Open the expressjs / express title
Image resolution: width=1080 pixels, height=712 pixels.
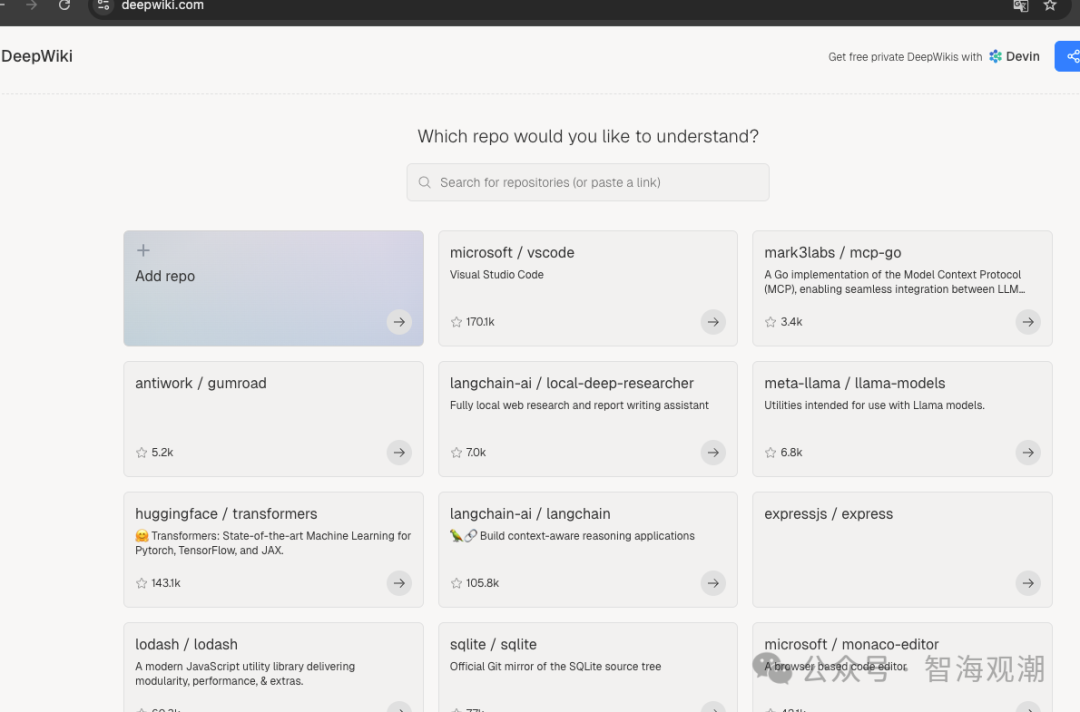tap(828, 514)
